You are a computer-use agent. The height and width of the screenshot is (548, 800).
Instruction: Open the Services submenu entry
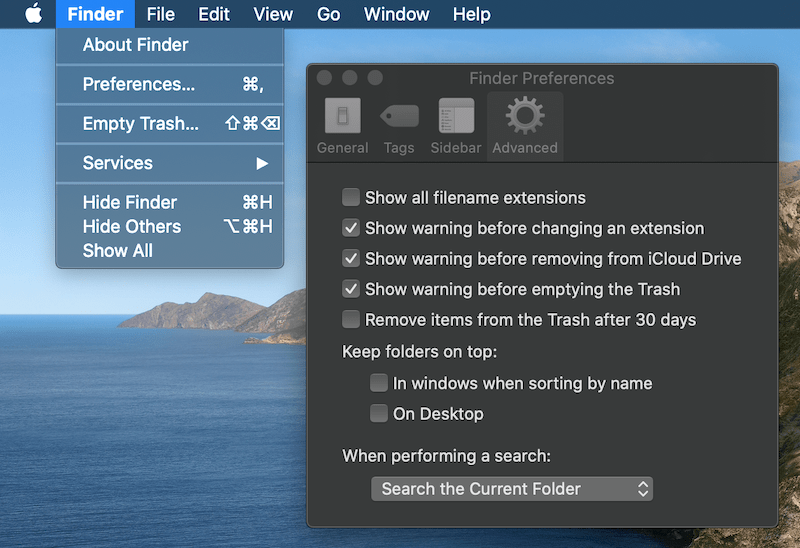169,163
